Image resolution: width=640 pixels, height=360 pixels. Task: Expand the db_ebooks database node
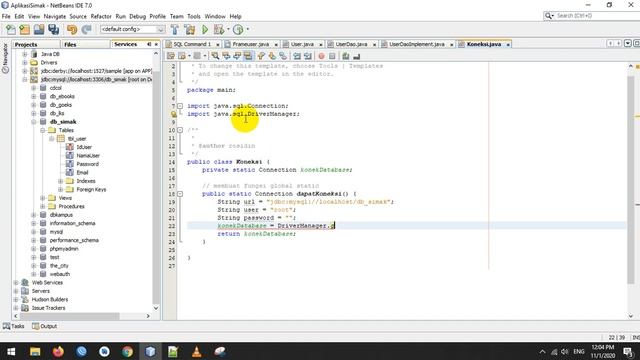pos(34,96)
